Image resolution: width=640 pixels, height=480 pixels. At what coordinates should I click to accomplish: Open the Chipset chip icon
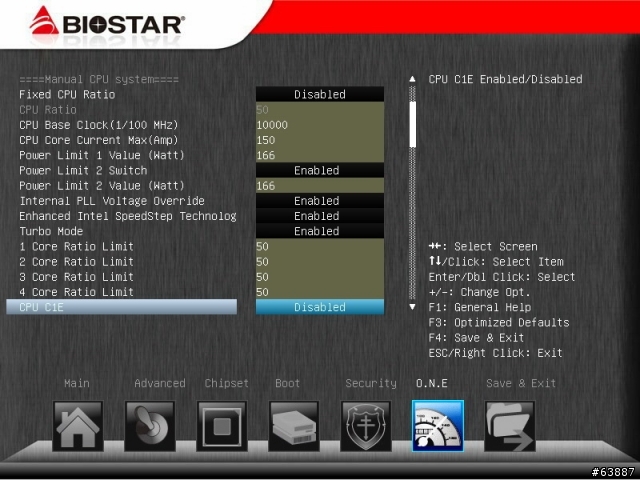click(222, 426)
